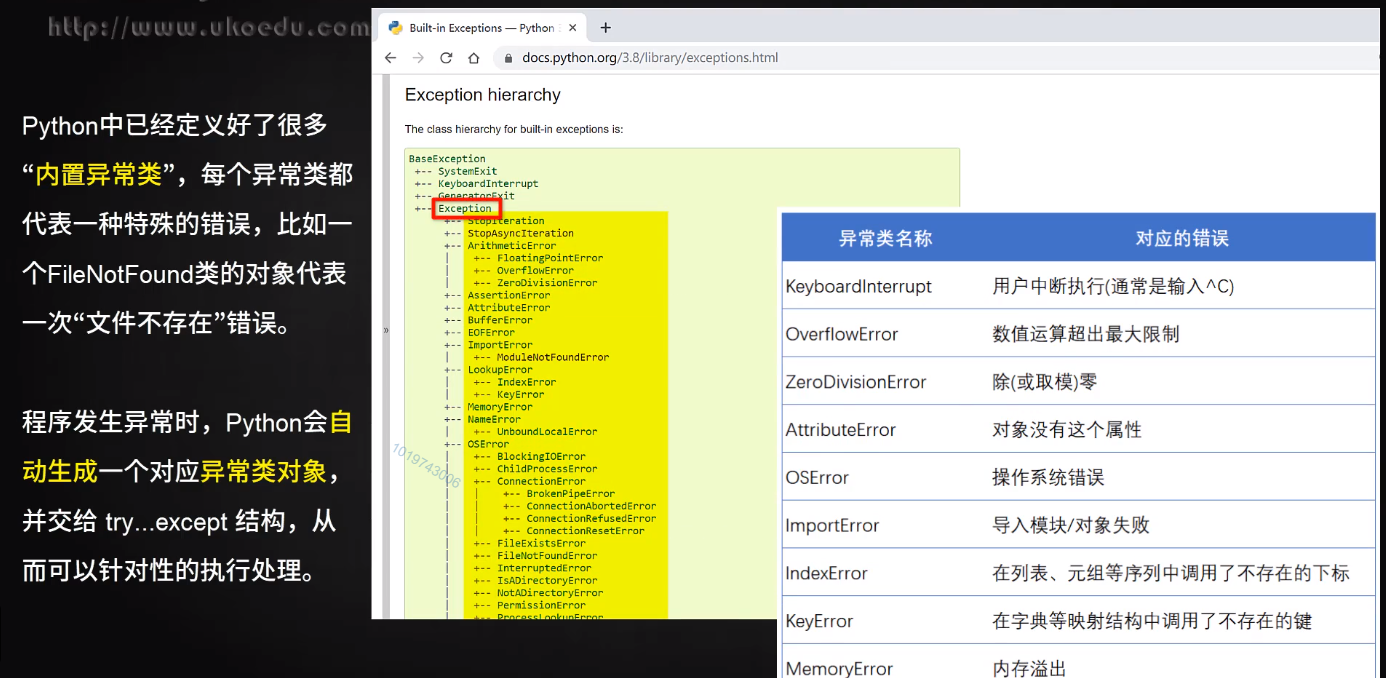Click AttributeError in the hierarchy tree

508,308
